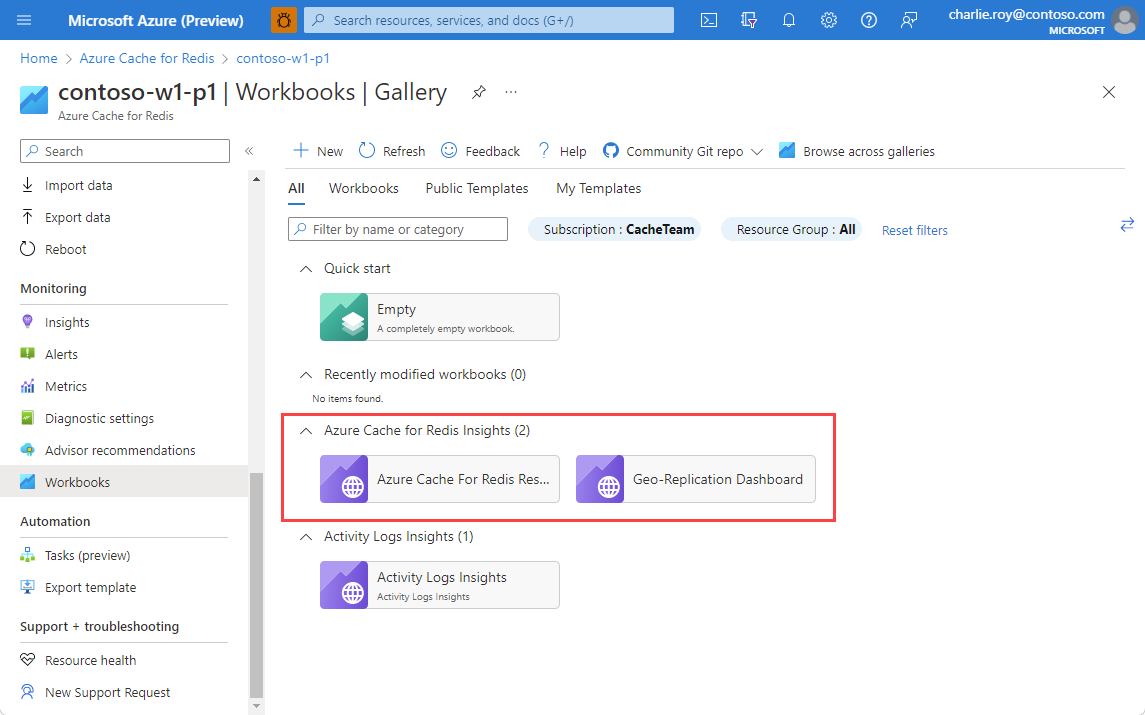Collapse the Azure Cache for Redis Insights section

coord(306,429)
